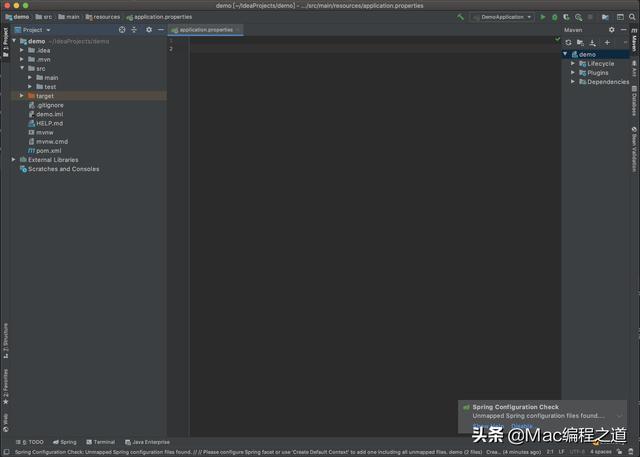The height and width of the screenshot is (457, 640).
Task: Open the Spring tool window tab
Action: 64,442
